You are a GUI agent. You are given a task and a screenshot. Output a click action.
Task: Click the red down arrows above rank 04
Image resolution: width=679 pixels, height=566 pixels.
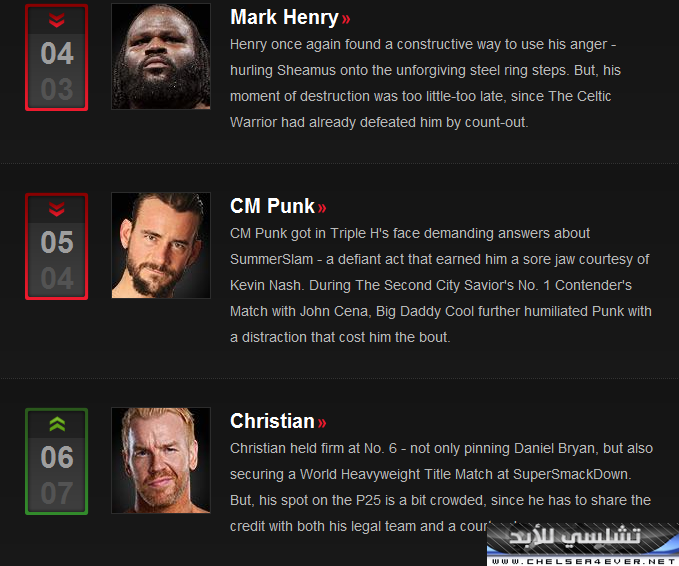point(57,20)
